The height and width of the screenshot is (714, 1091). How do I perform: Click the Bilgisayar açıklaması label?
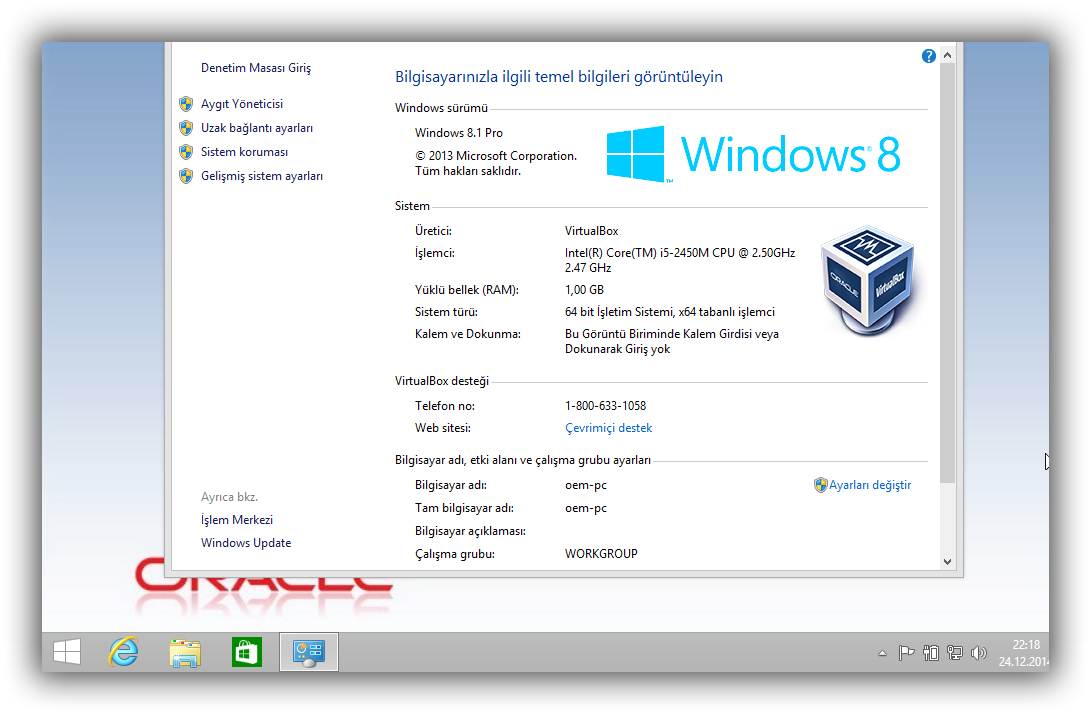click(x=470, y=531)
